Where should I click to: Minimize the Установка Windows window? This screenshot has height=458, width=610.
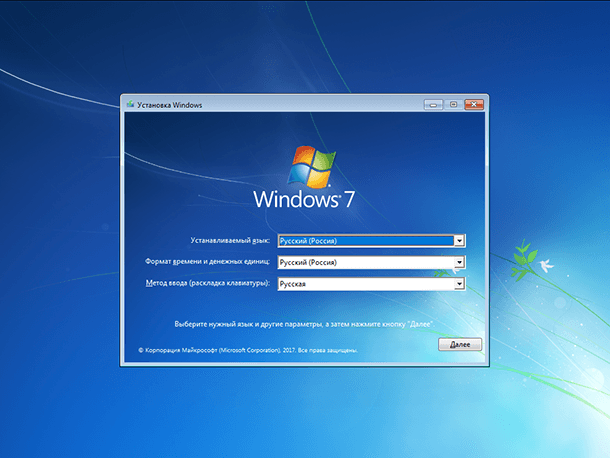point(433,105)
